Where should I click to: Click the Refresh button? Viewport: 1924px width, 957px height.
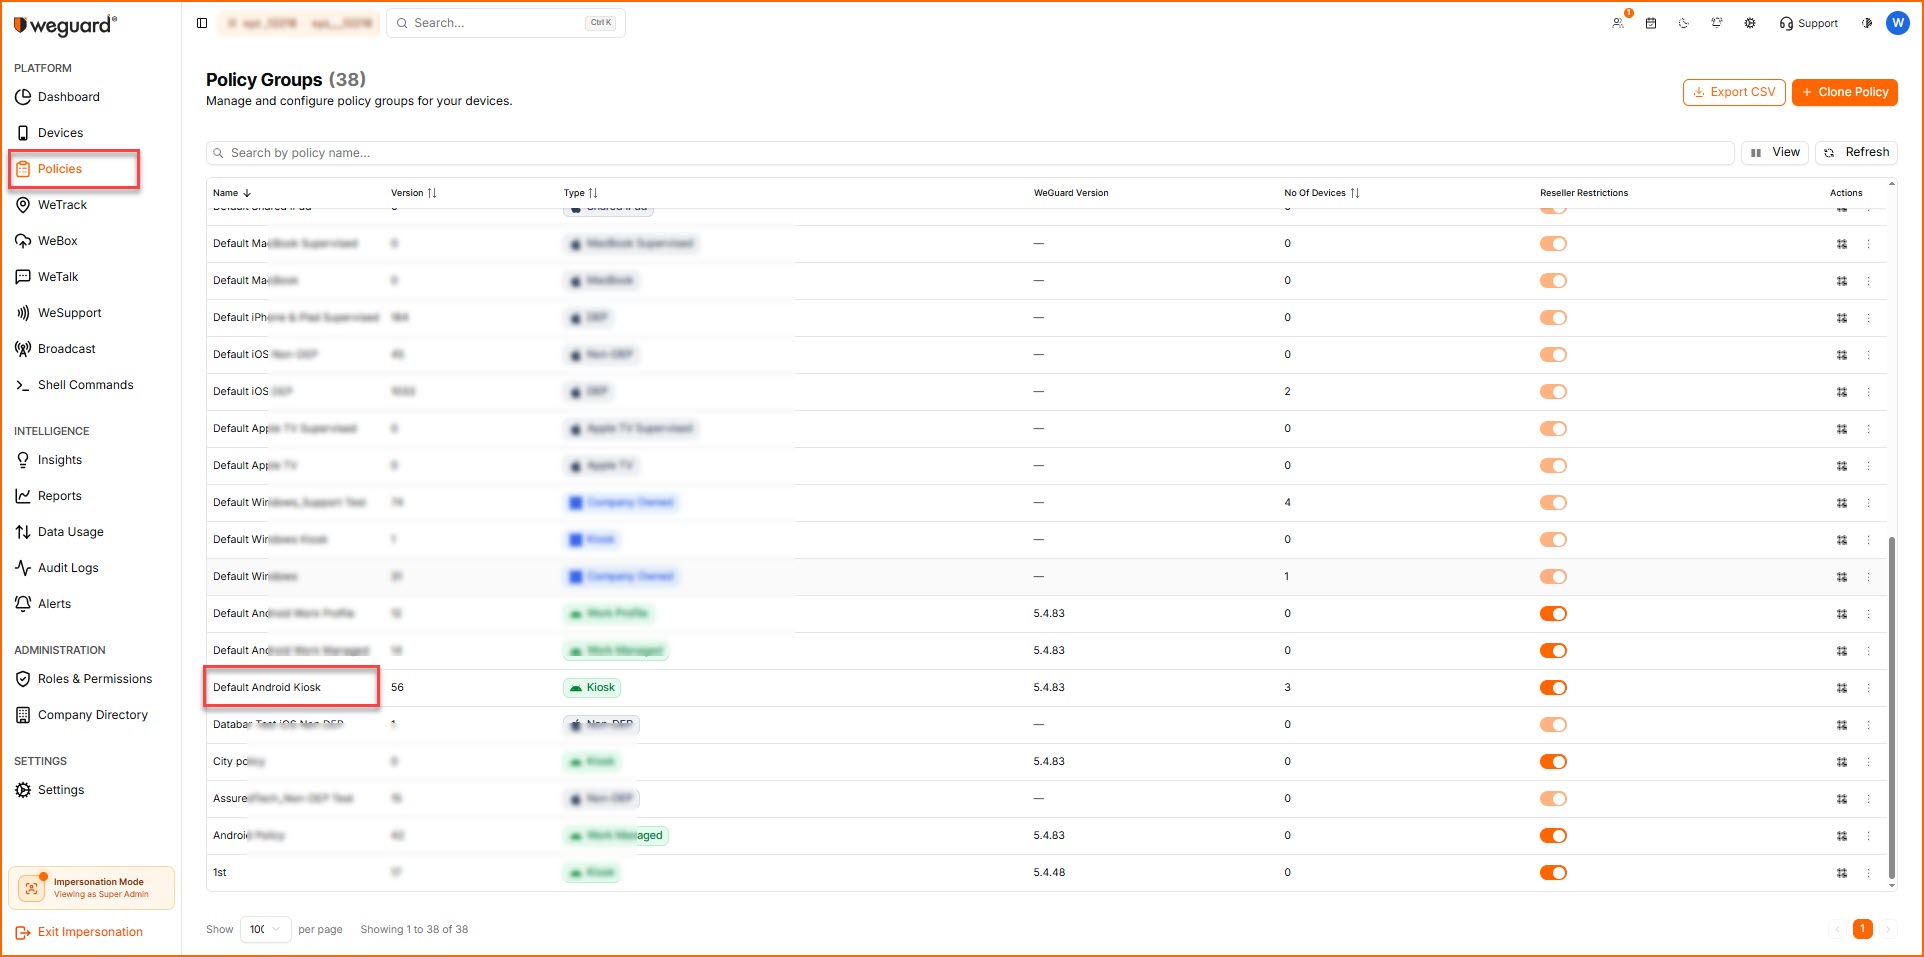(x=1856, y=153)
